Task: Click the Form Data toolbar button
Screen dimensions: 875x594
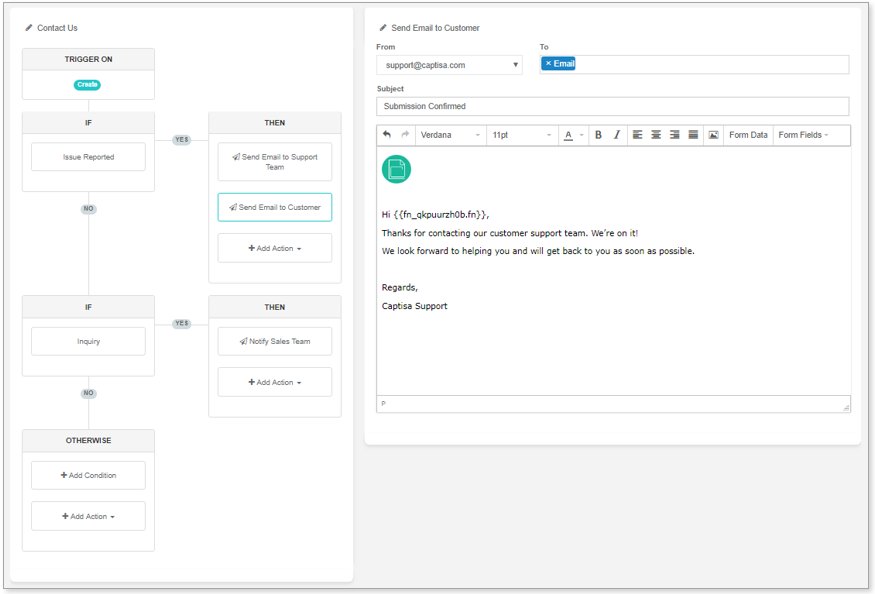Action: (748, 135)
